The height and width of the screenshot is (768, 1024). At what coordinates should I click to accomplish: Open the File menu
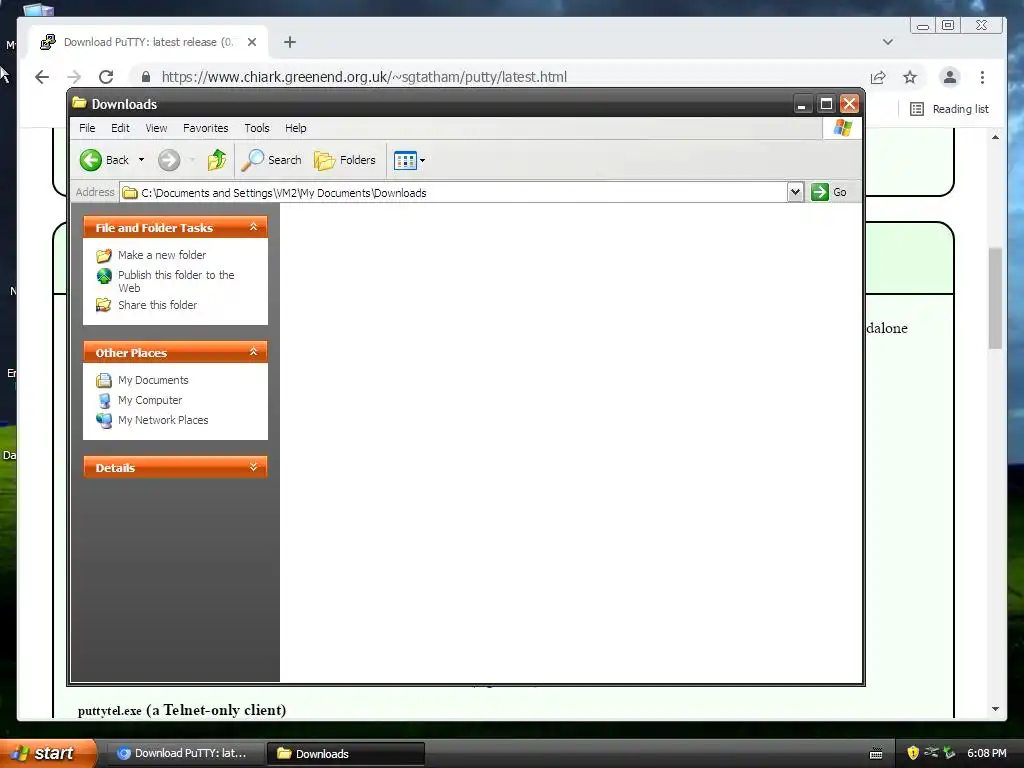pyautogui.click(x=87, y=128)
